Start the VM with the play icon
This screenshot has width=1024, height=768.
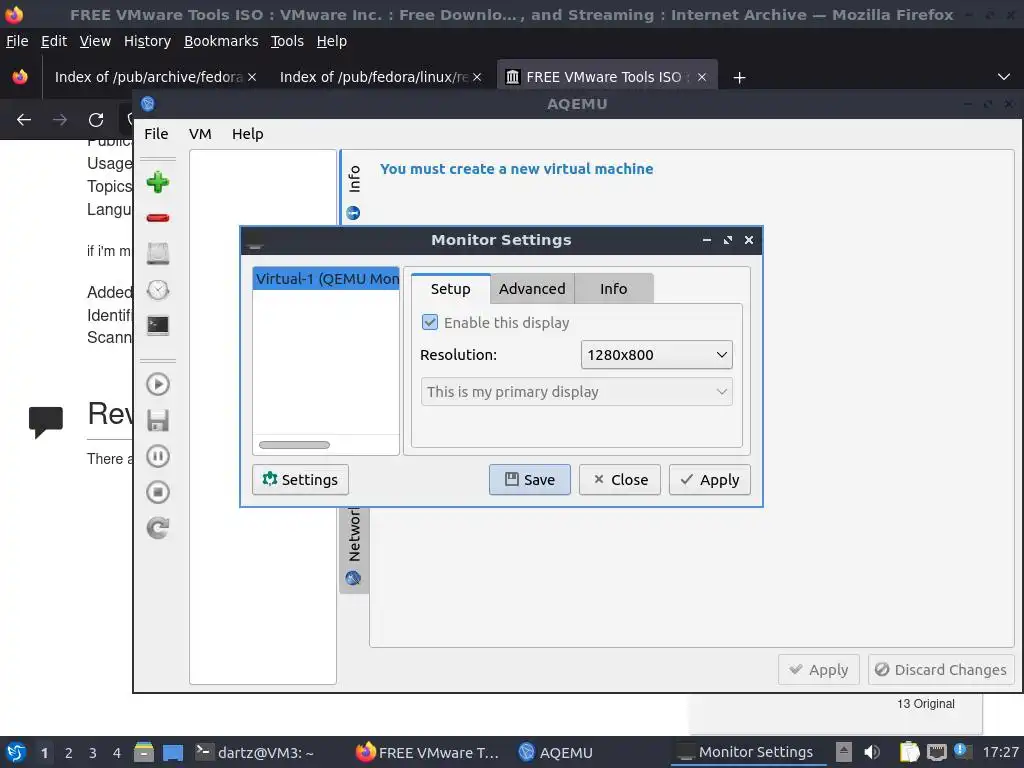(157, 384)
